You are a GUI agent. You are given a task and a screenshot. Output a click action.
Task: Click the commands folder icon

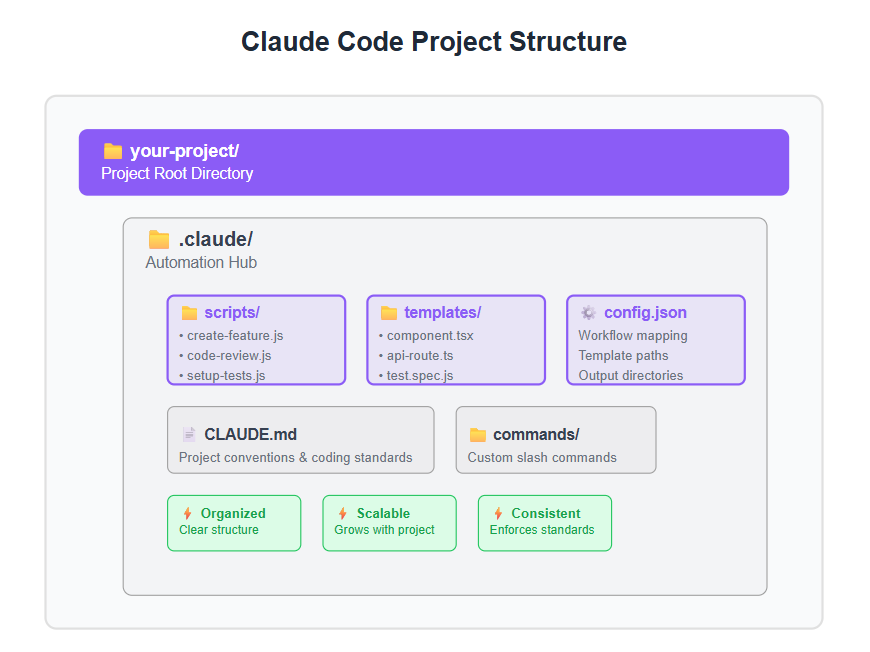click(478, 434)
